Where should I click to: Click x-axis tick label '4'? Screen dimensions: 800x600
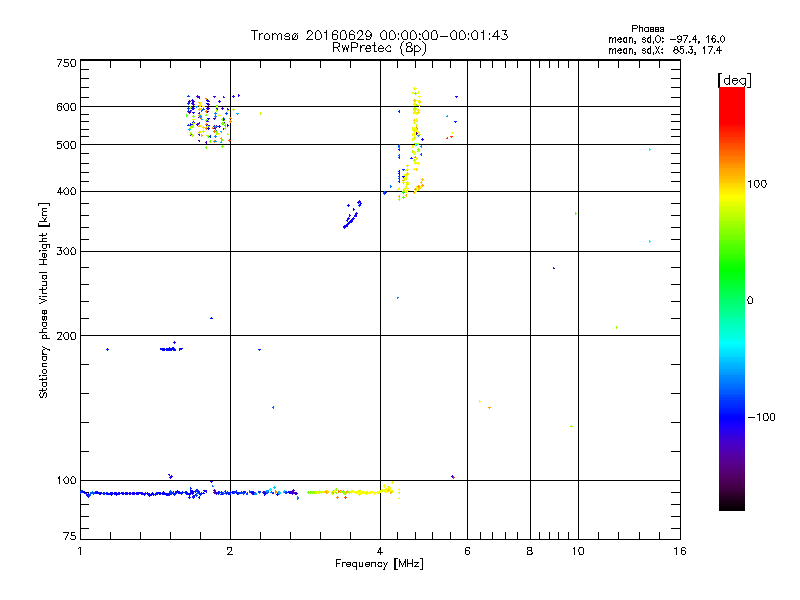pos(380,551)
